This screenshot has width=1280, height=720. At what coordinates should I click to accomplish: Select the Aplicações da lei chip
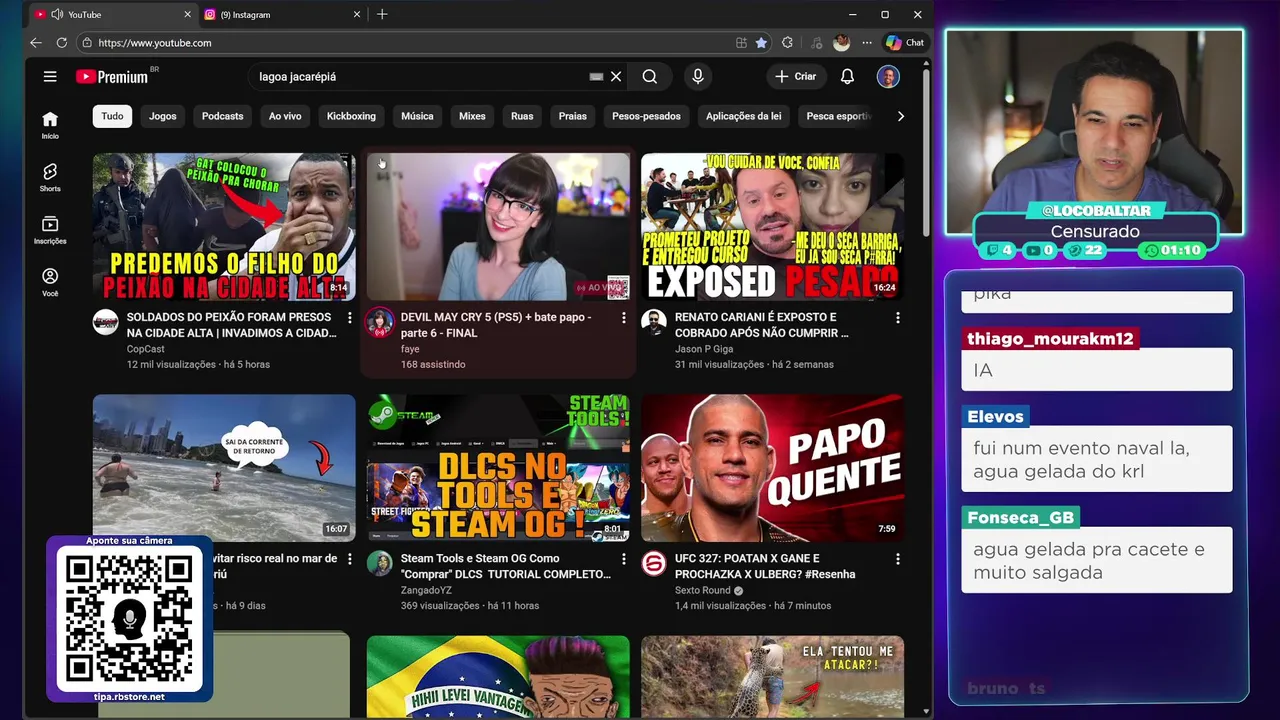[x=743, y=116]
